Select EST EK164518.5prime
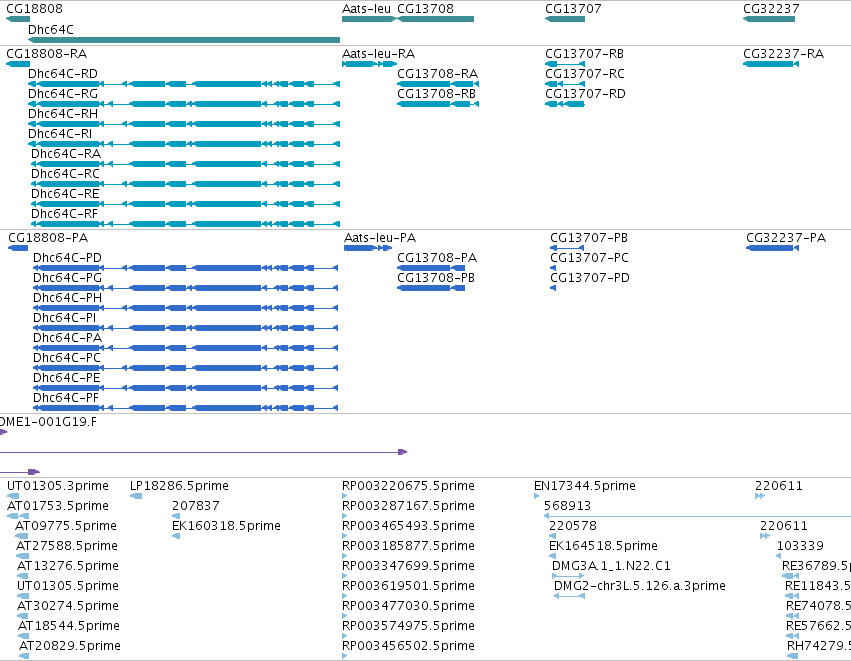Screen dimensions: 851x661 [552, 556]
